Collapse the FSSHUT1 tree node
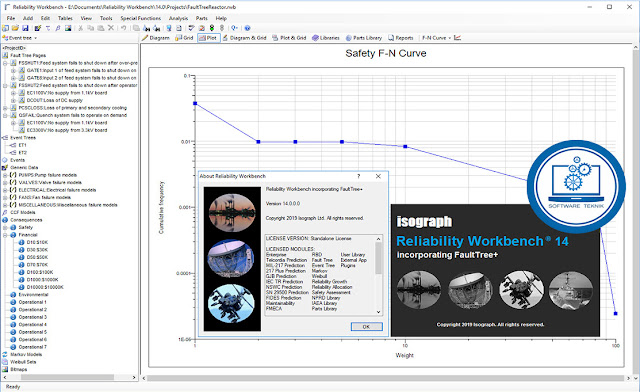 [5, 63]
